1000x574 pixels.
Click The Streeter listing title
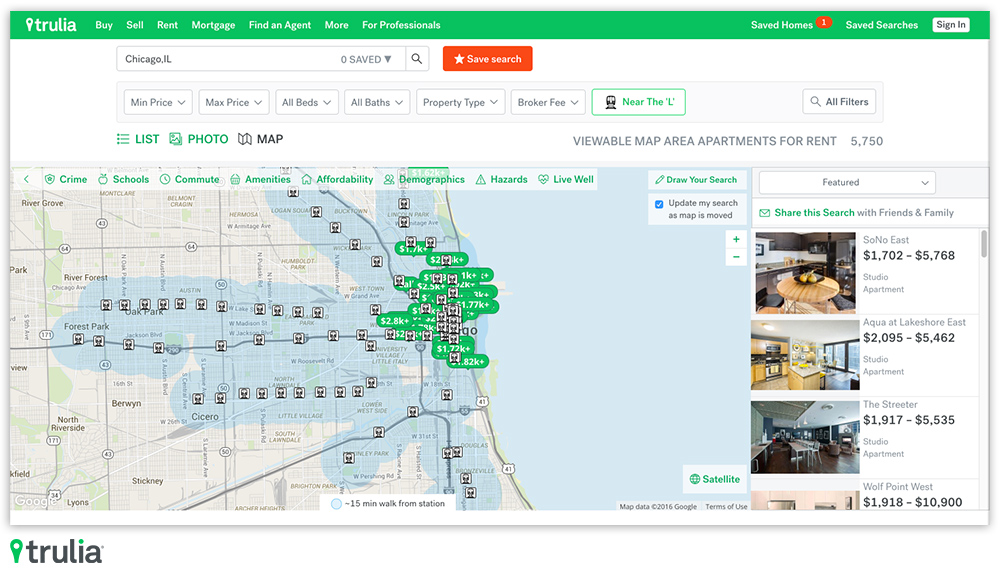(x=890, y=404)
